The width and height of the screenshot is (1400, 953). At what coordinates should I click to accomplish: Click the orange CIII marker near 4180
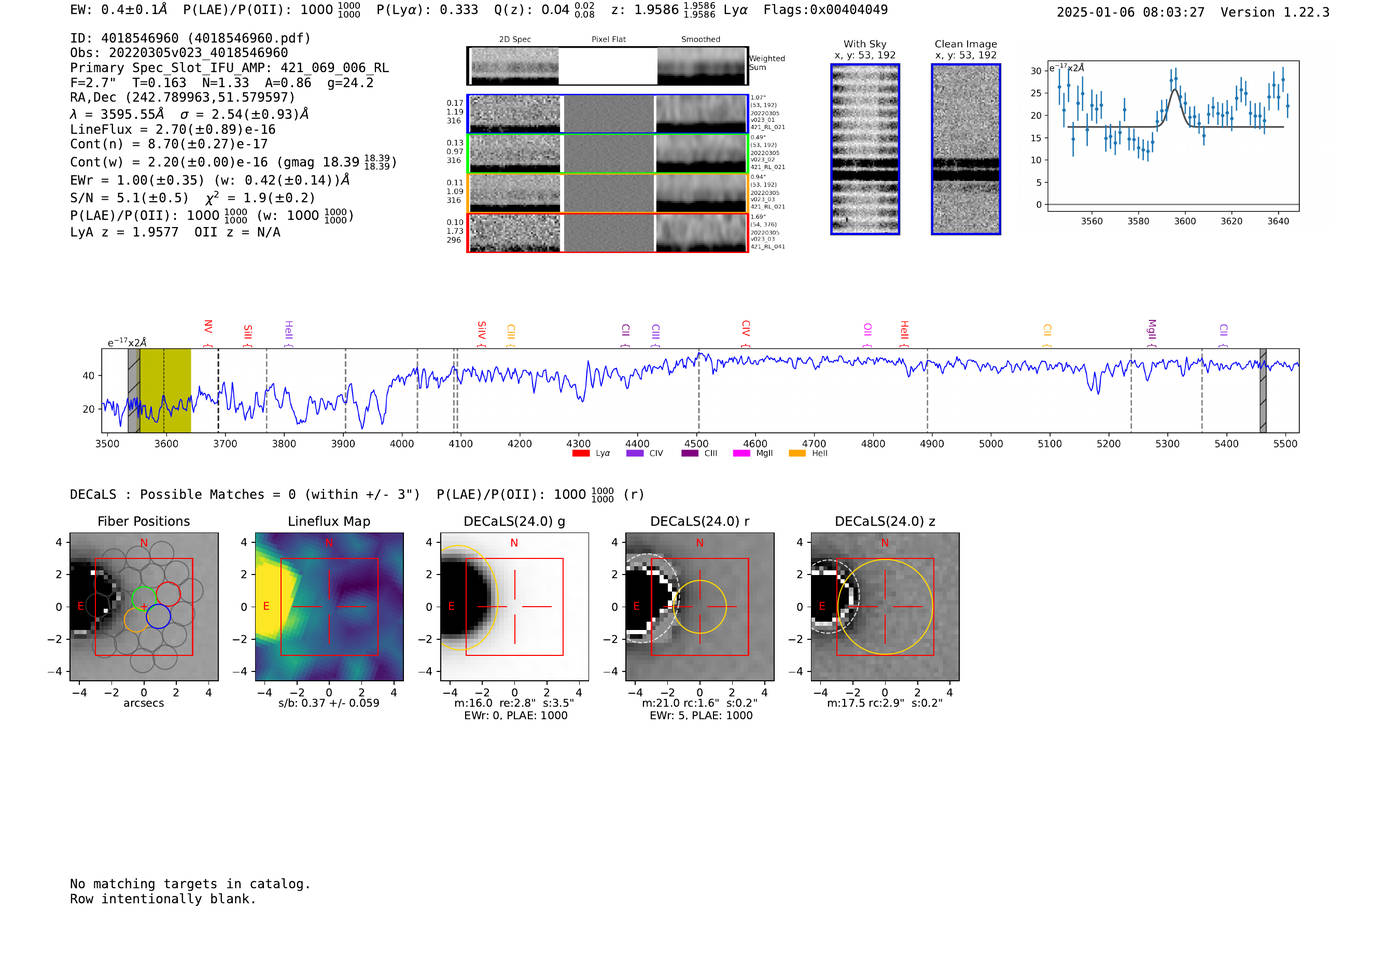511,335
